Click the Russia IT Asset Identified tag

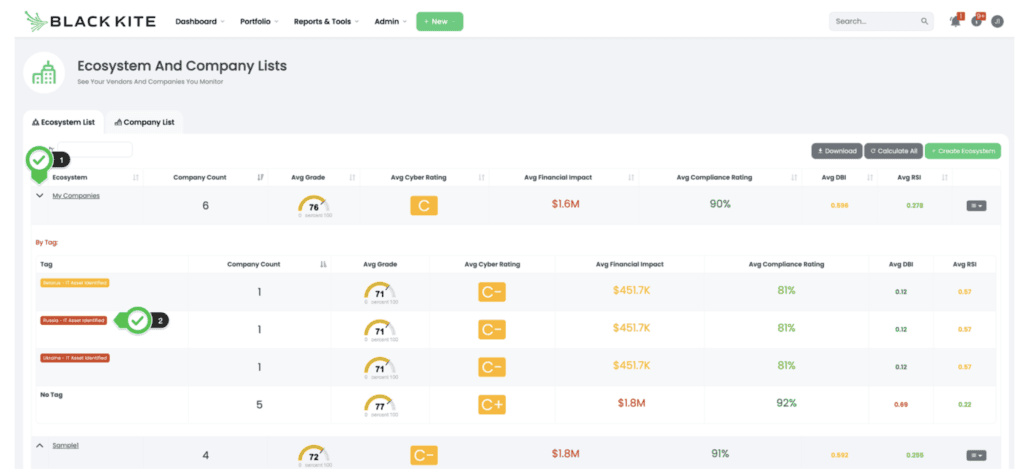pos(73,320)
